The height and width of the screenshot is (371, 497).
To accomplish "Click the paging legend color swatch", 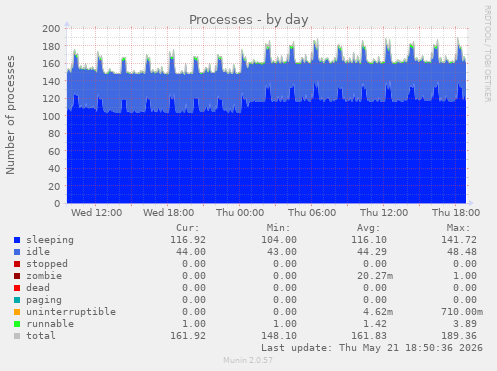I will click(17, 300).
